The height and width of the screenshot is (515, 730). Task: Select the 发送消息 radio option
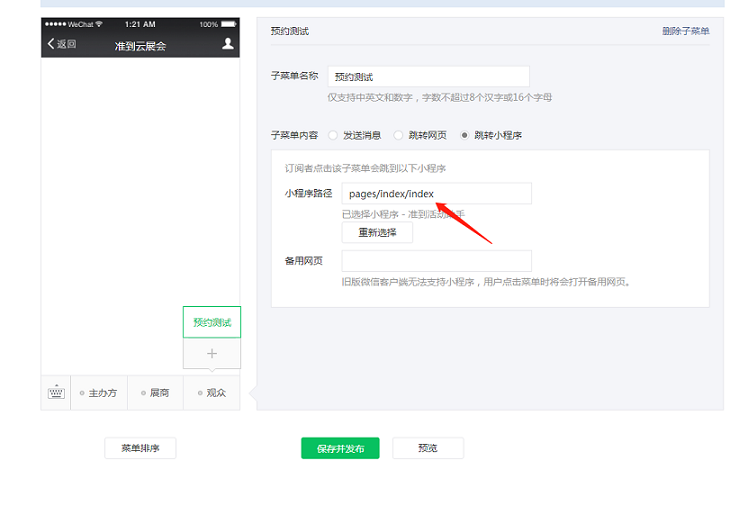[332, 136]
